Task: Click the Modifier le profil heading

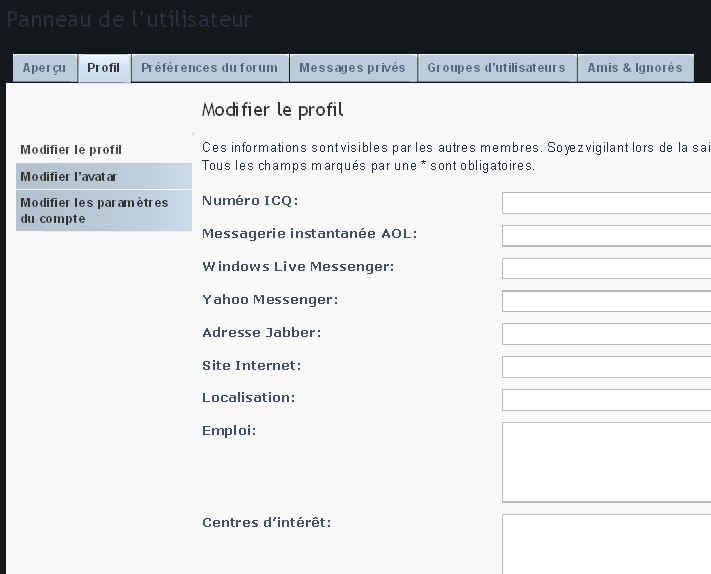Action: [273, 110]
